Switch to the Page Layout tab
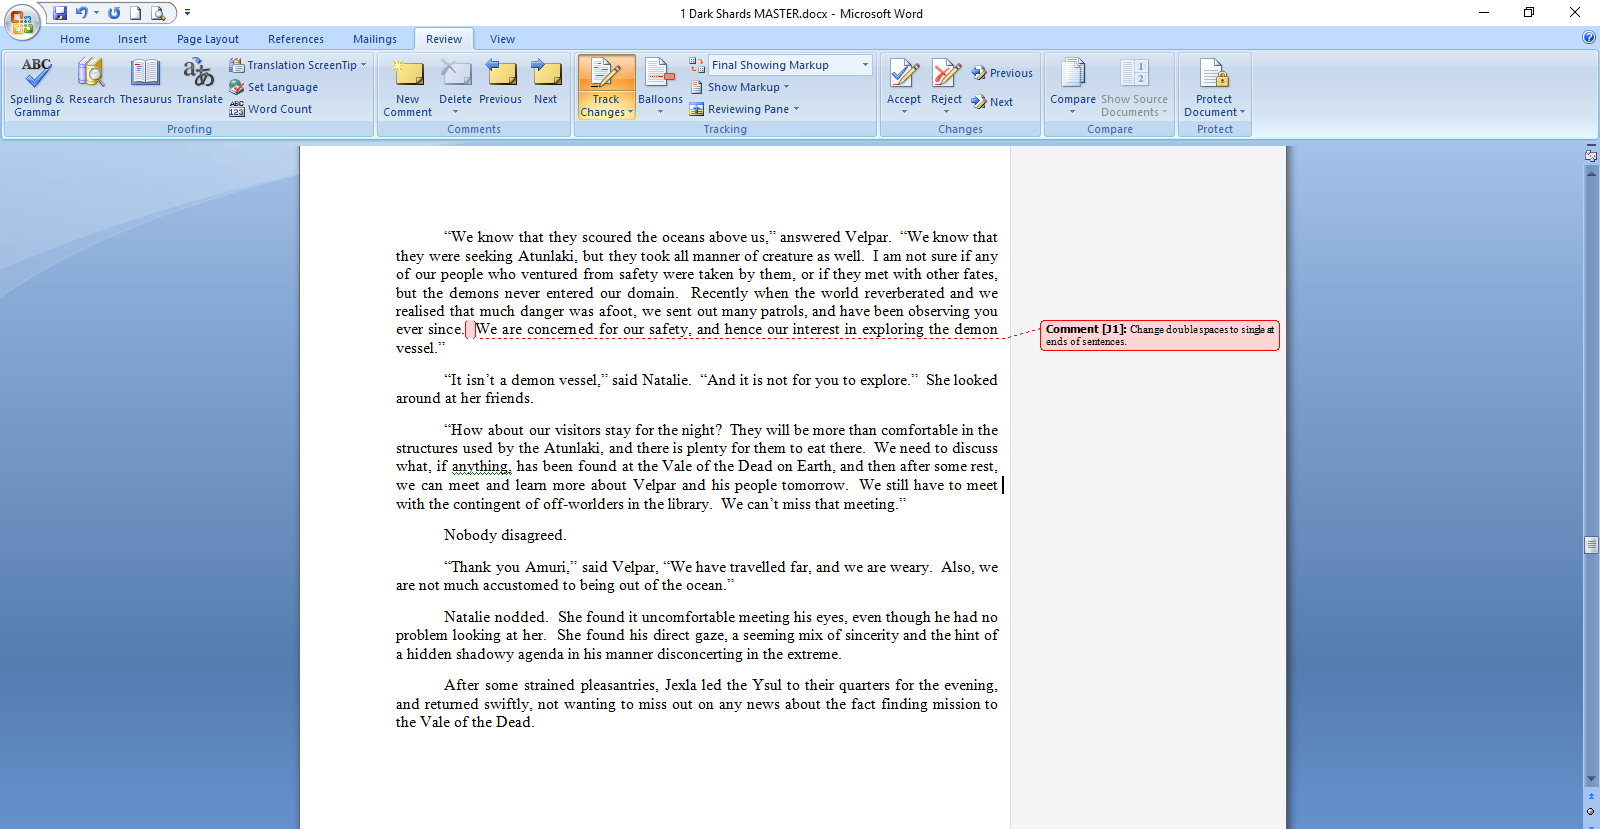 click(x=208, y=39)
